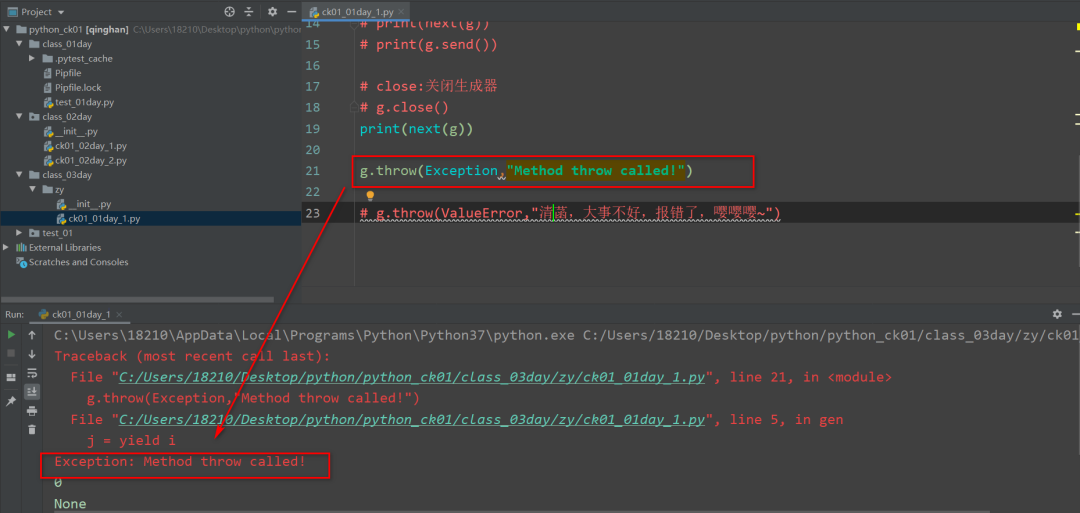
Task: Click the print icon in Run toolbar
Action: 32,411
